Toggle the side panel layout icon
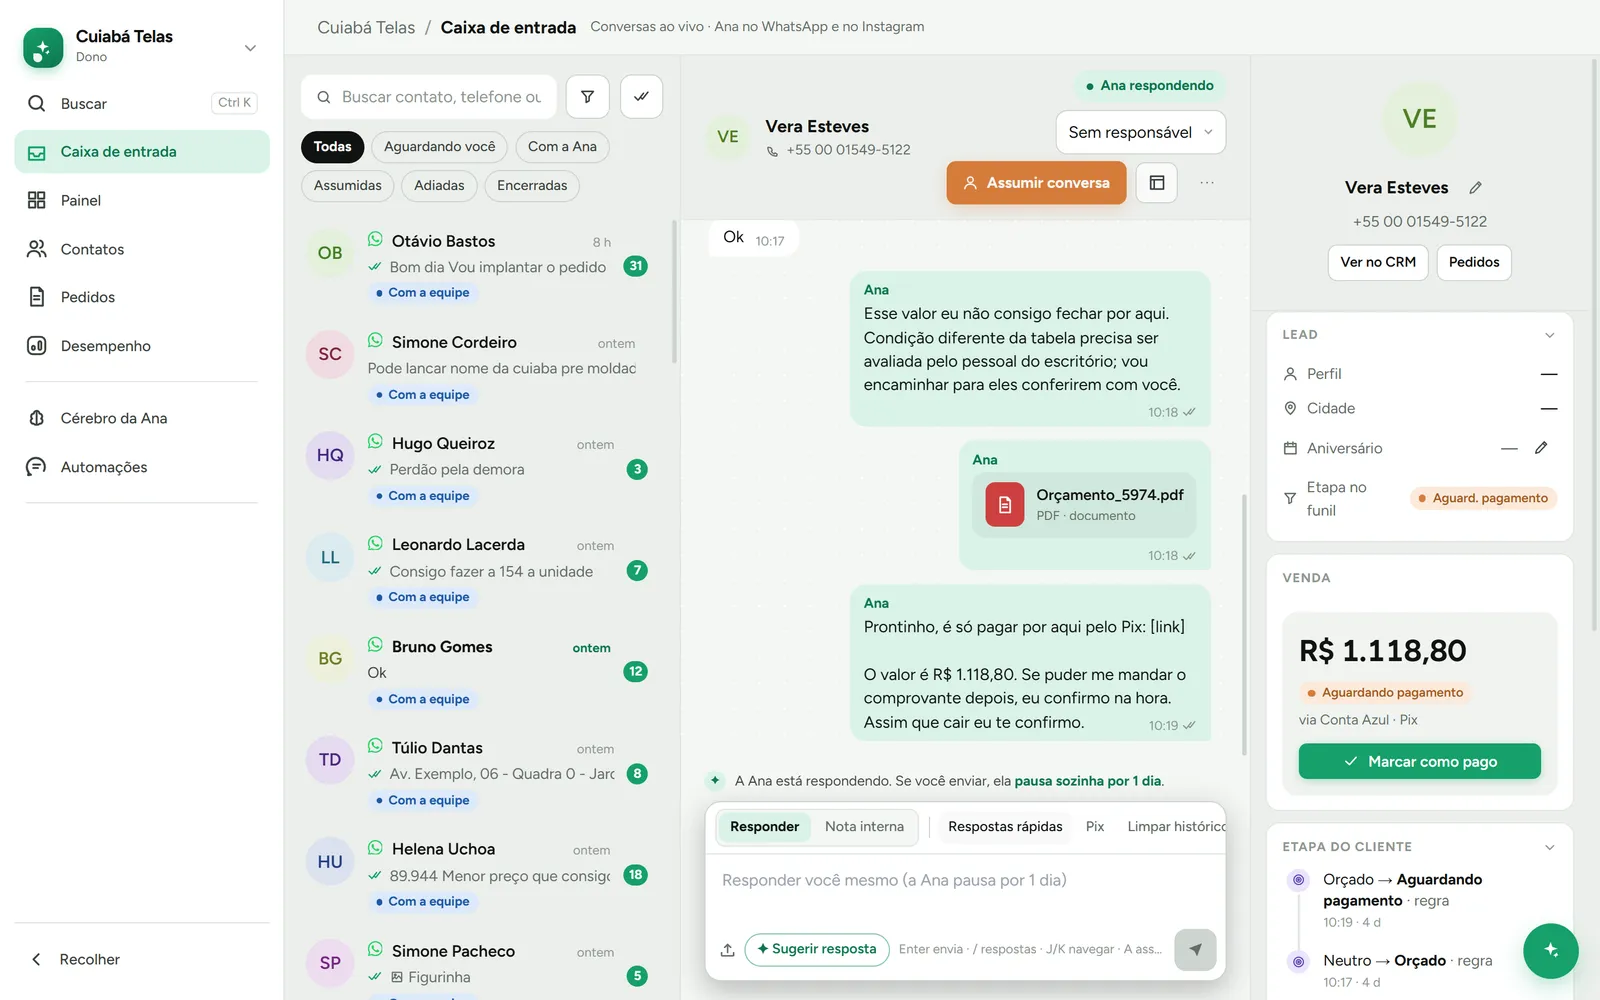Viewport: 1600px width, 1000px height. click(1157, 183)
